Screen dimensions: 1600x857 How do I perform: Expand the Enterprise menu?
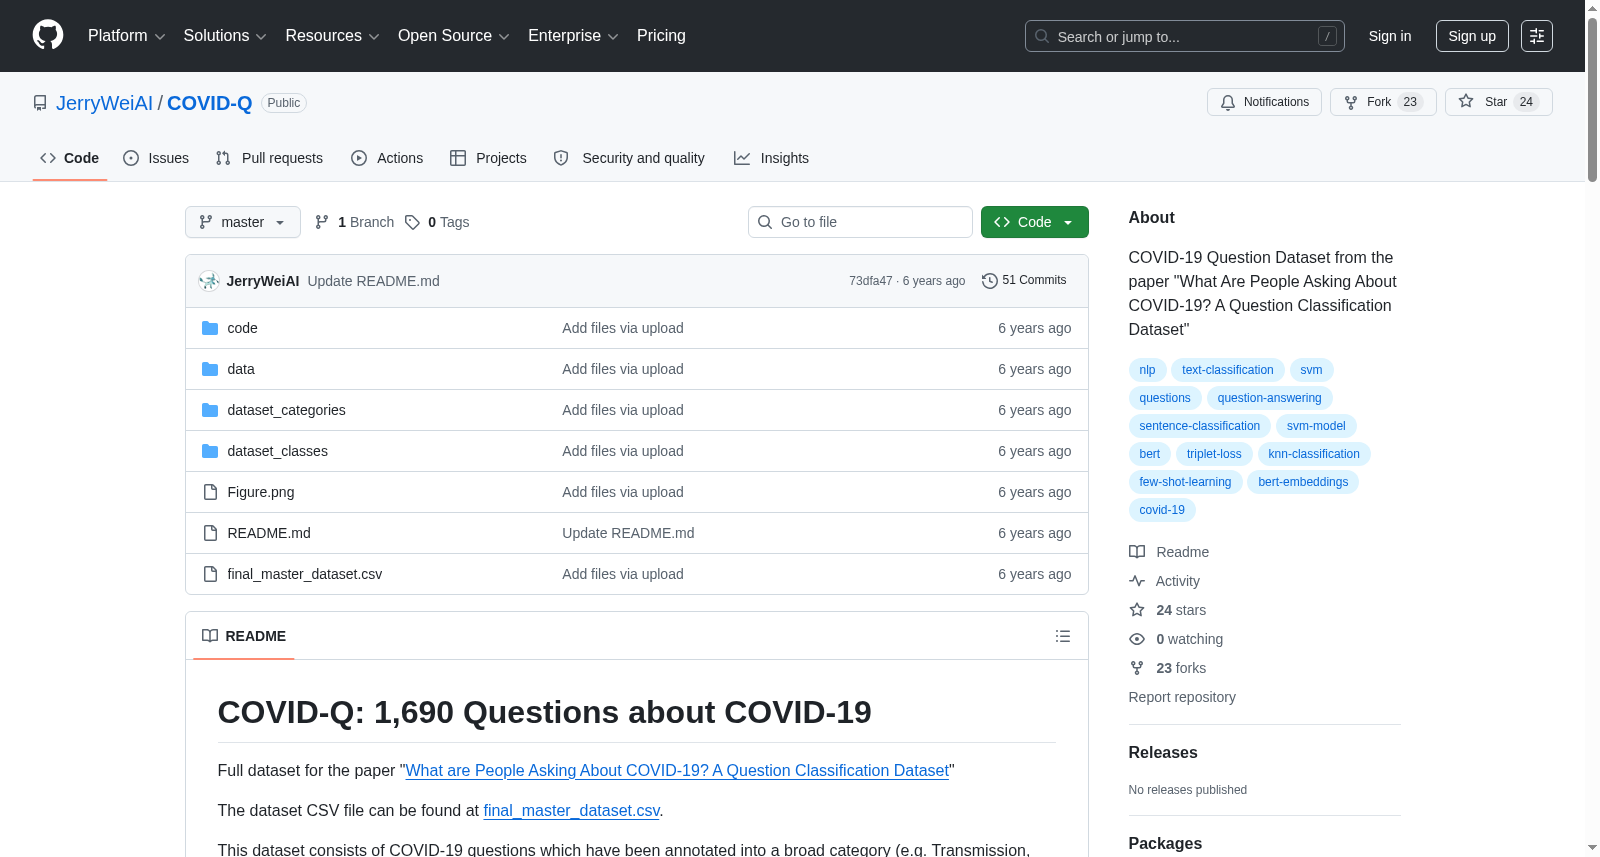pos(573,36)
